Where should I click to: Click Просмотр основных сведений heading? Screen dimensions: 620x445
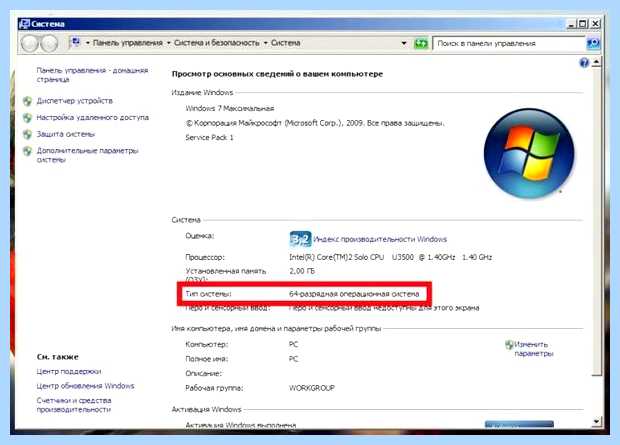[x=277, y=74]
